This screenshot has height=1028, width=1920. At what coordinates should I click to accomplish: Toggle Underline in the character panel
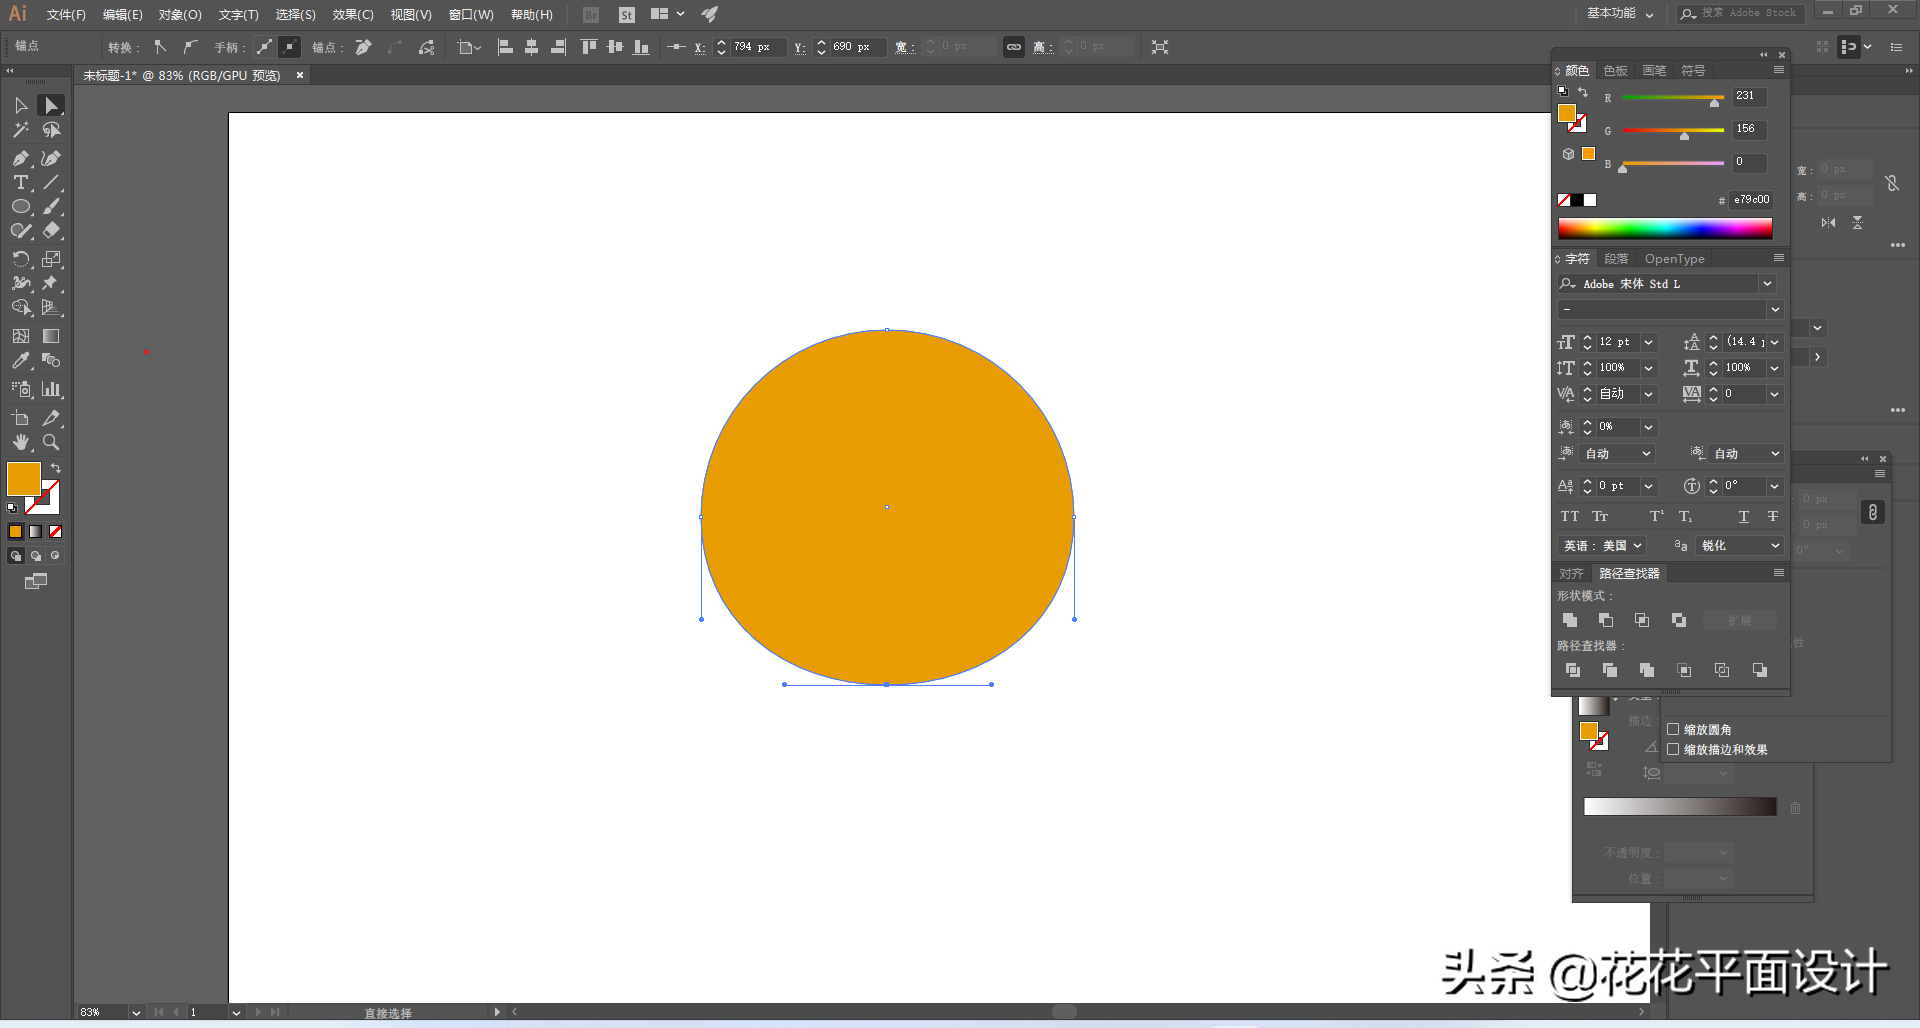click(x=1744, y=516)
